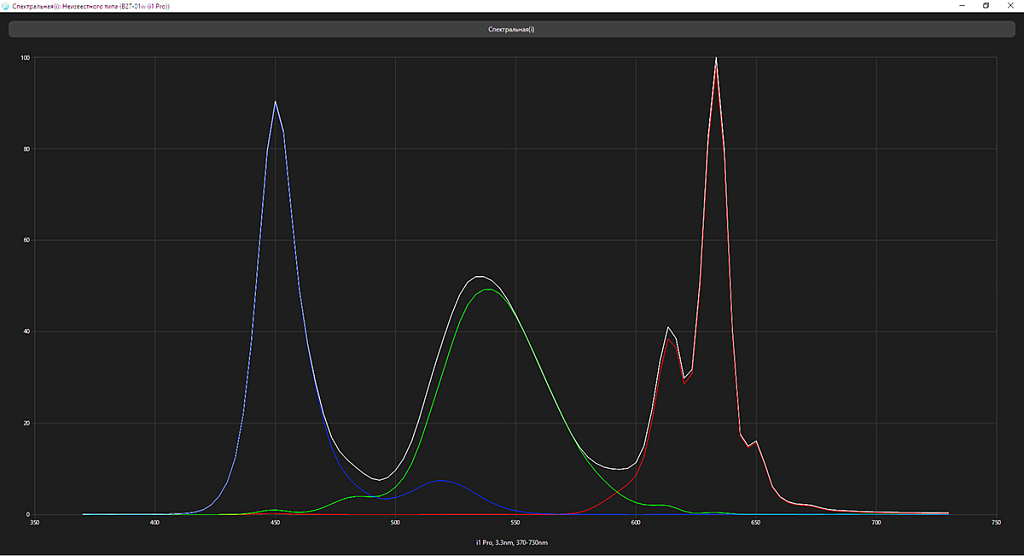The height and width of the screenshot is (556, 1024).
Task: Click the red curve bump near 650 nm
Action: [756, 441]
